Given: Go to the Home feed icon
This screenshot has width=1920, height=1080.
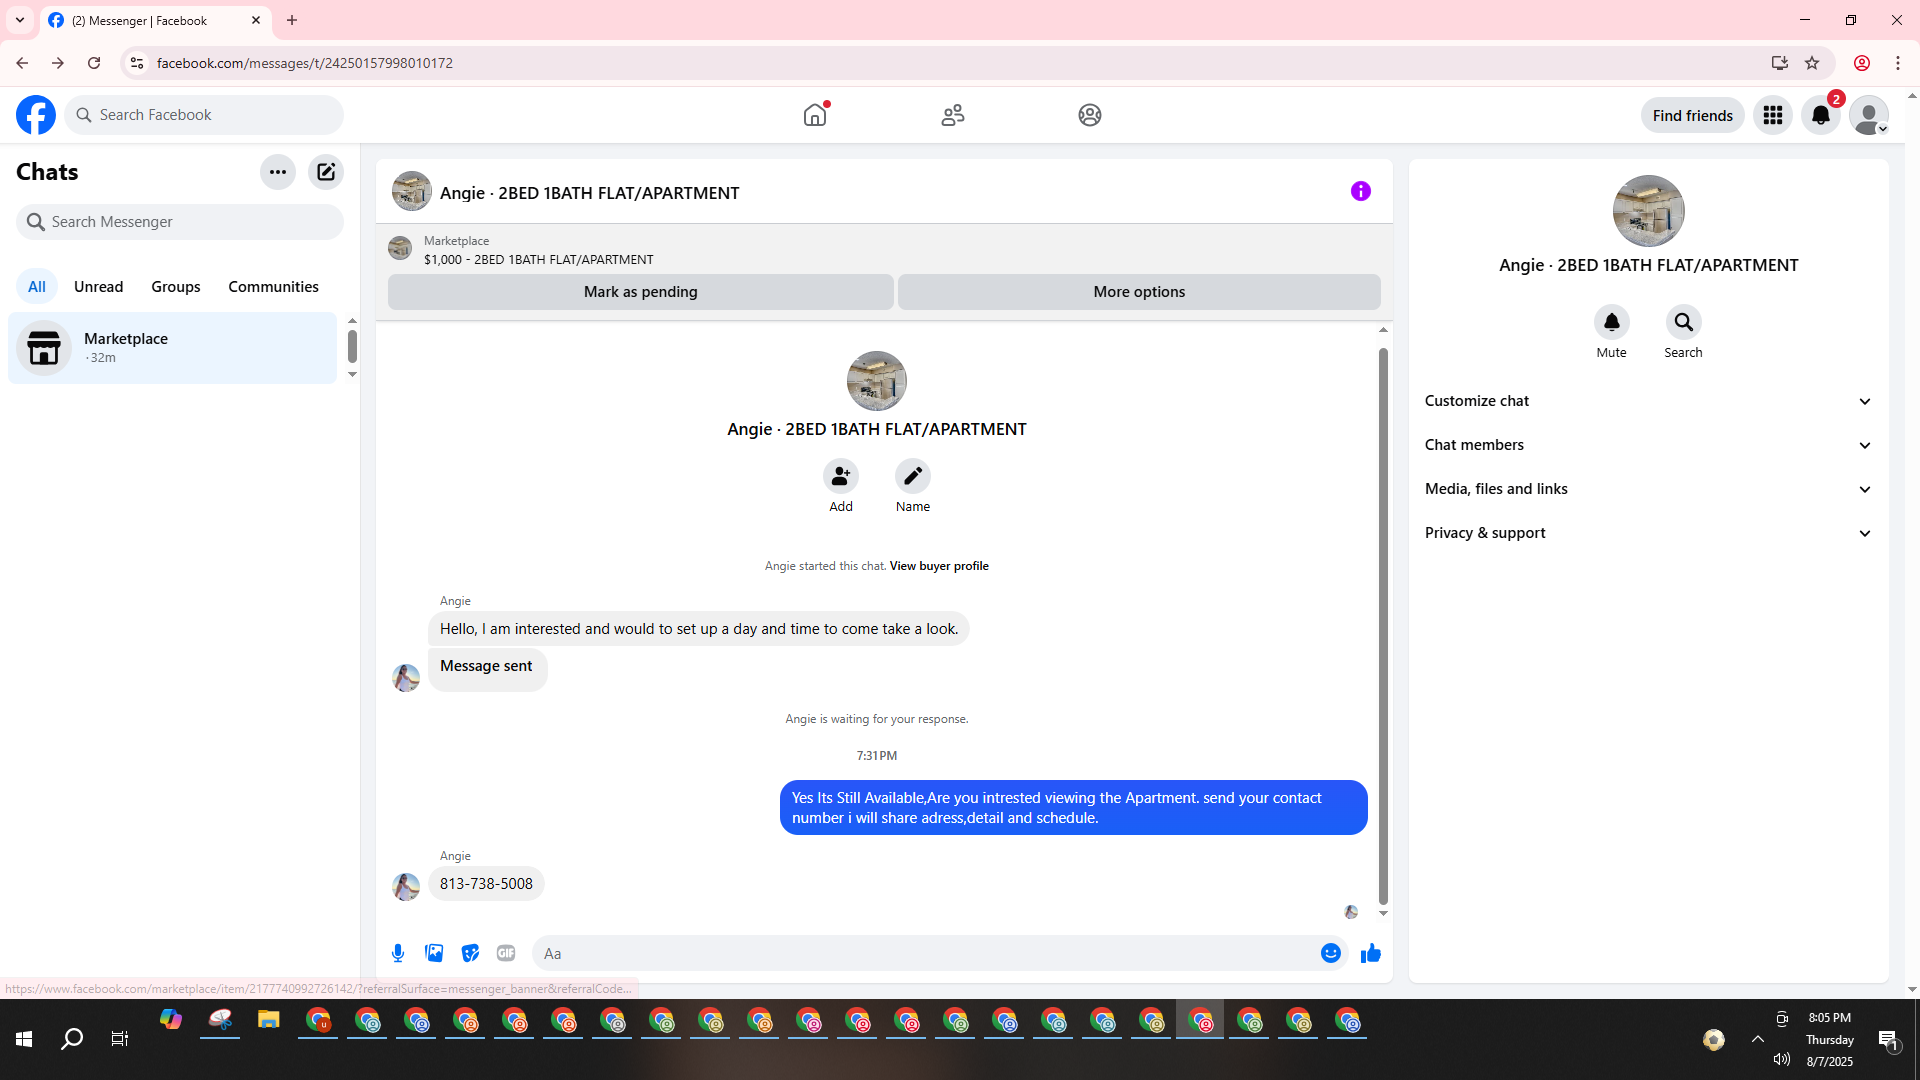Looking at the screenshot, I should (815, 115).
